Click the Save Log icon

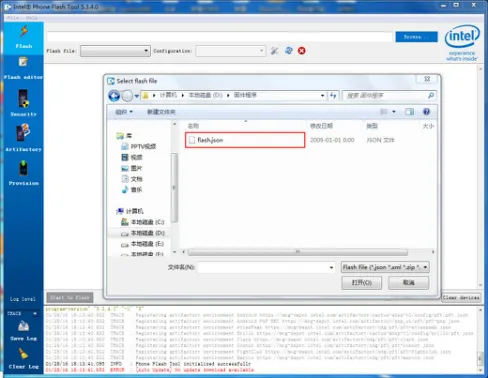[x=23, y=326]
